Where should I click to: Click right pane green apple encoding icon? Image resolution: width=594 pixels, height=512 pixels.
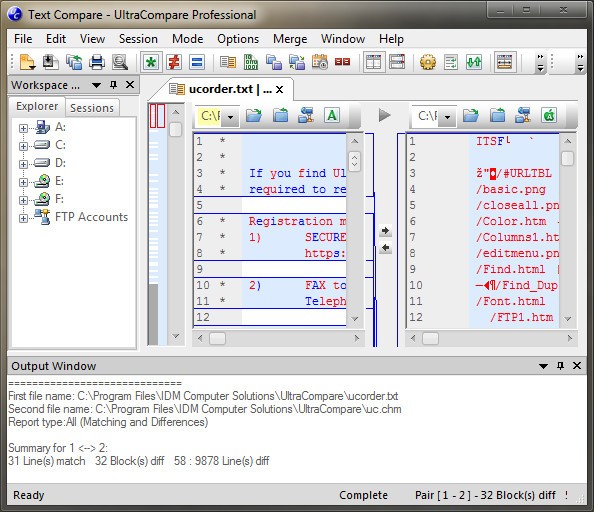click(x=549, y=115)
